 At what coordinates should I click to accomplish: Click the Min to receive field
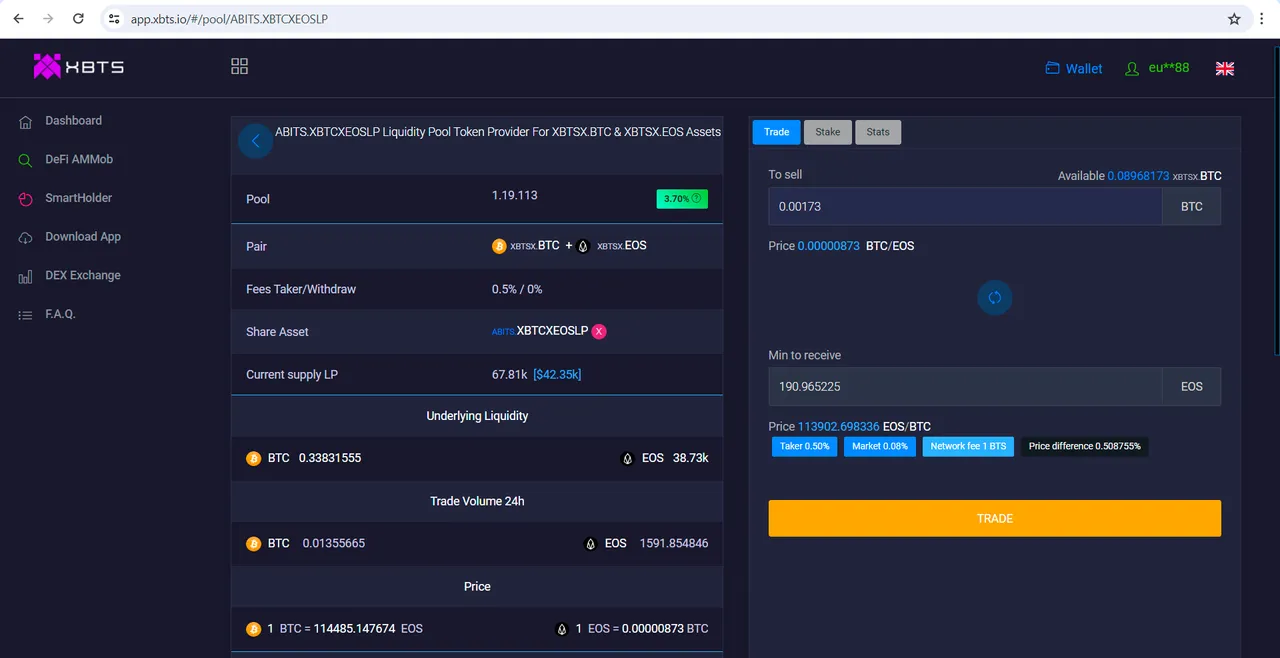pyautogui.click(x=965, y=386)
